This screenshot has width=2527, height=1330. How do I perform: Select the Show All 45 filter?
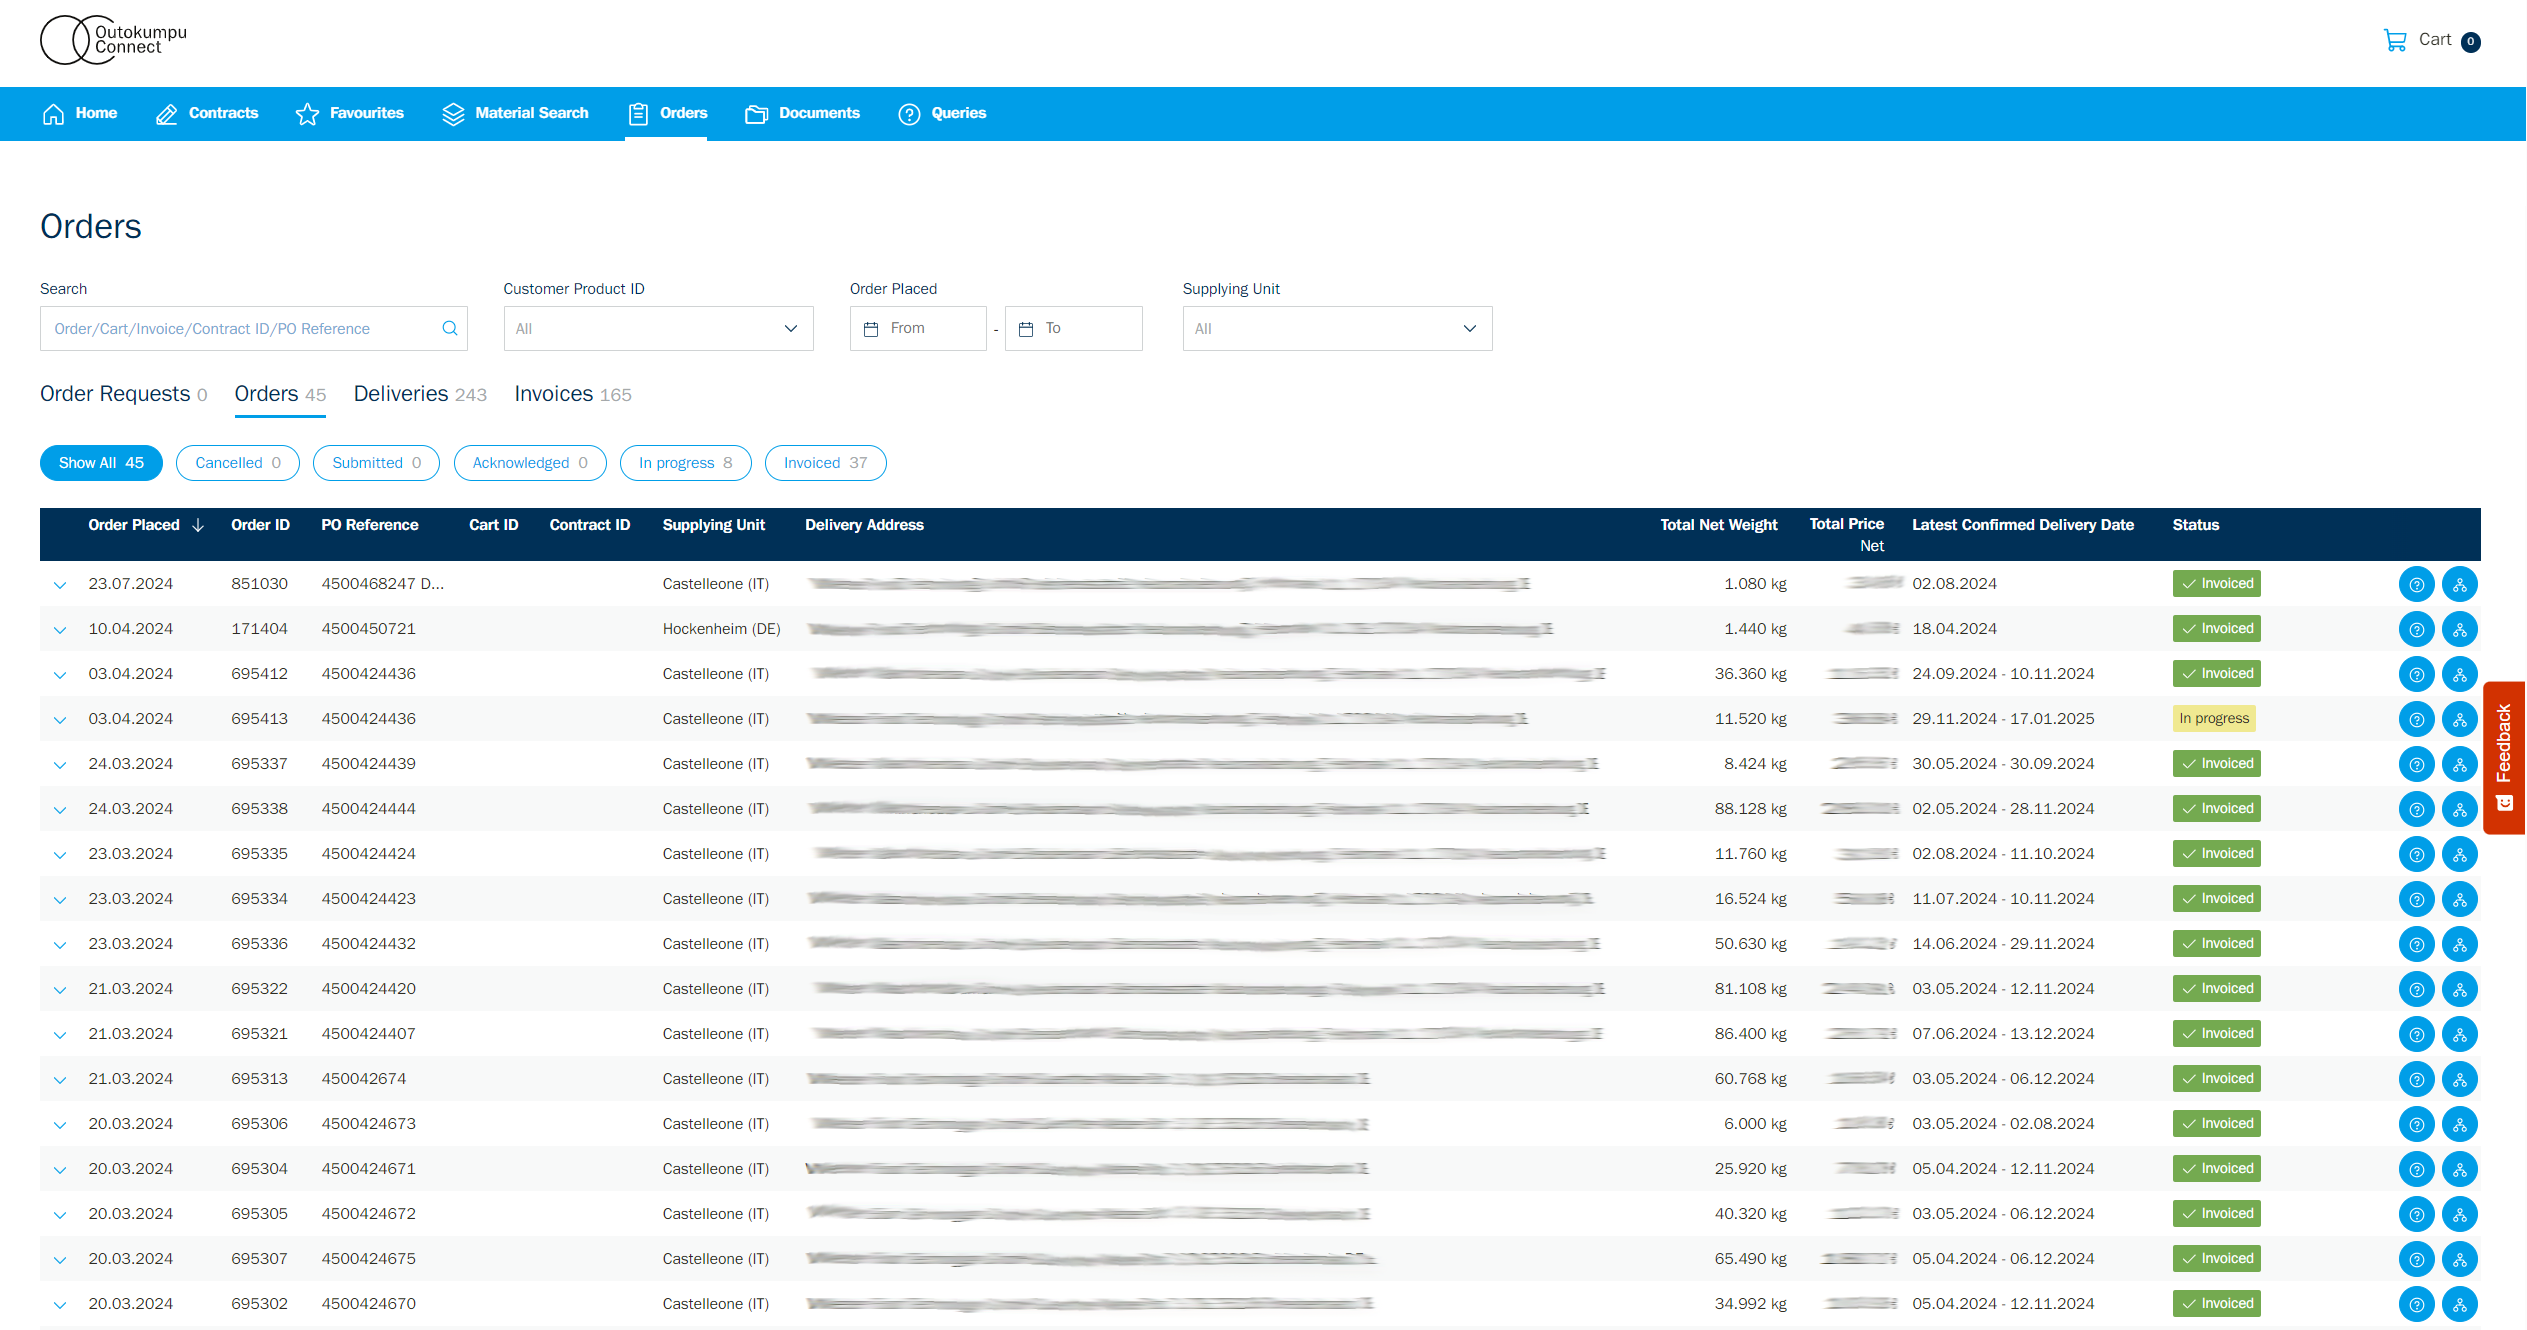click(101, 463)
